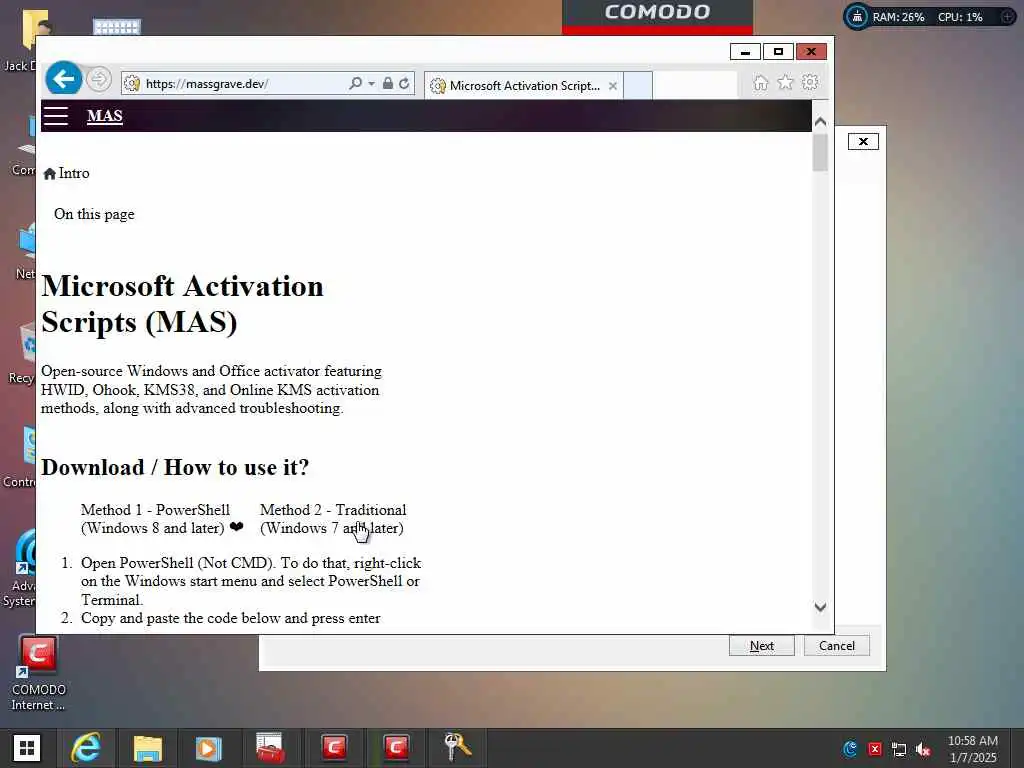The height and width of the screenshot is (768, 1024).
Task: Open second COMODO taskbar icon
Action: (x=396, y=747)
